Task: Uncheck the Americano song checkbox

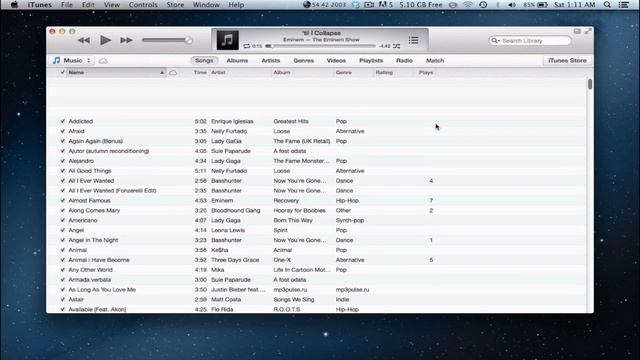Action: pyautogui.click(x=62, y=220)
